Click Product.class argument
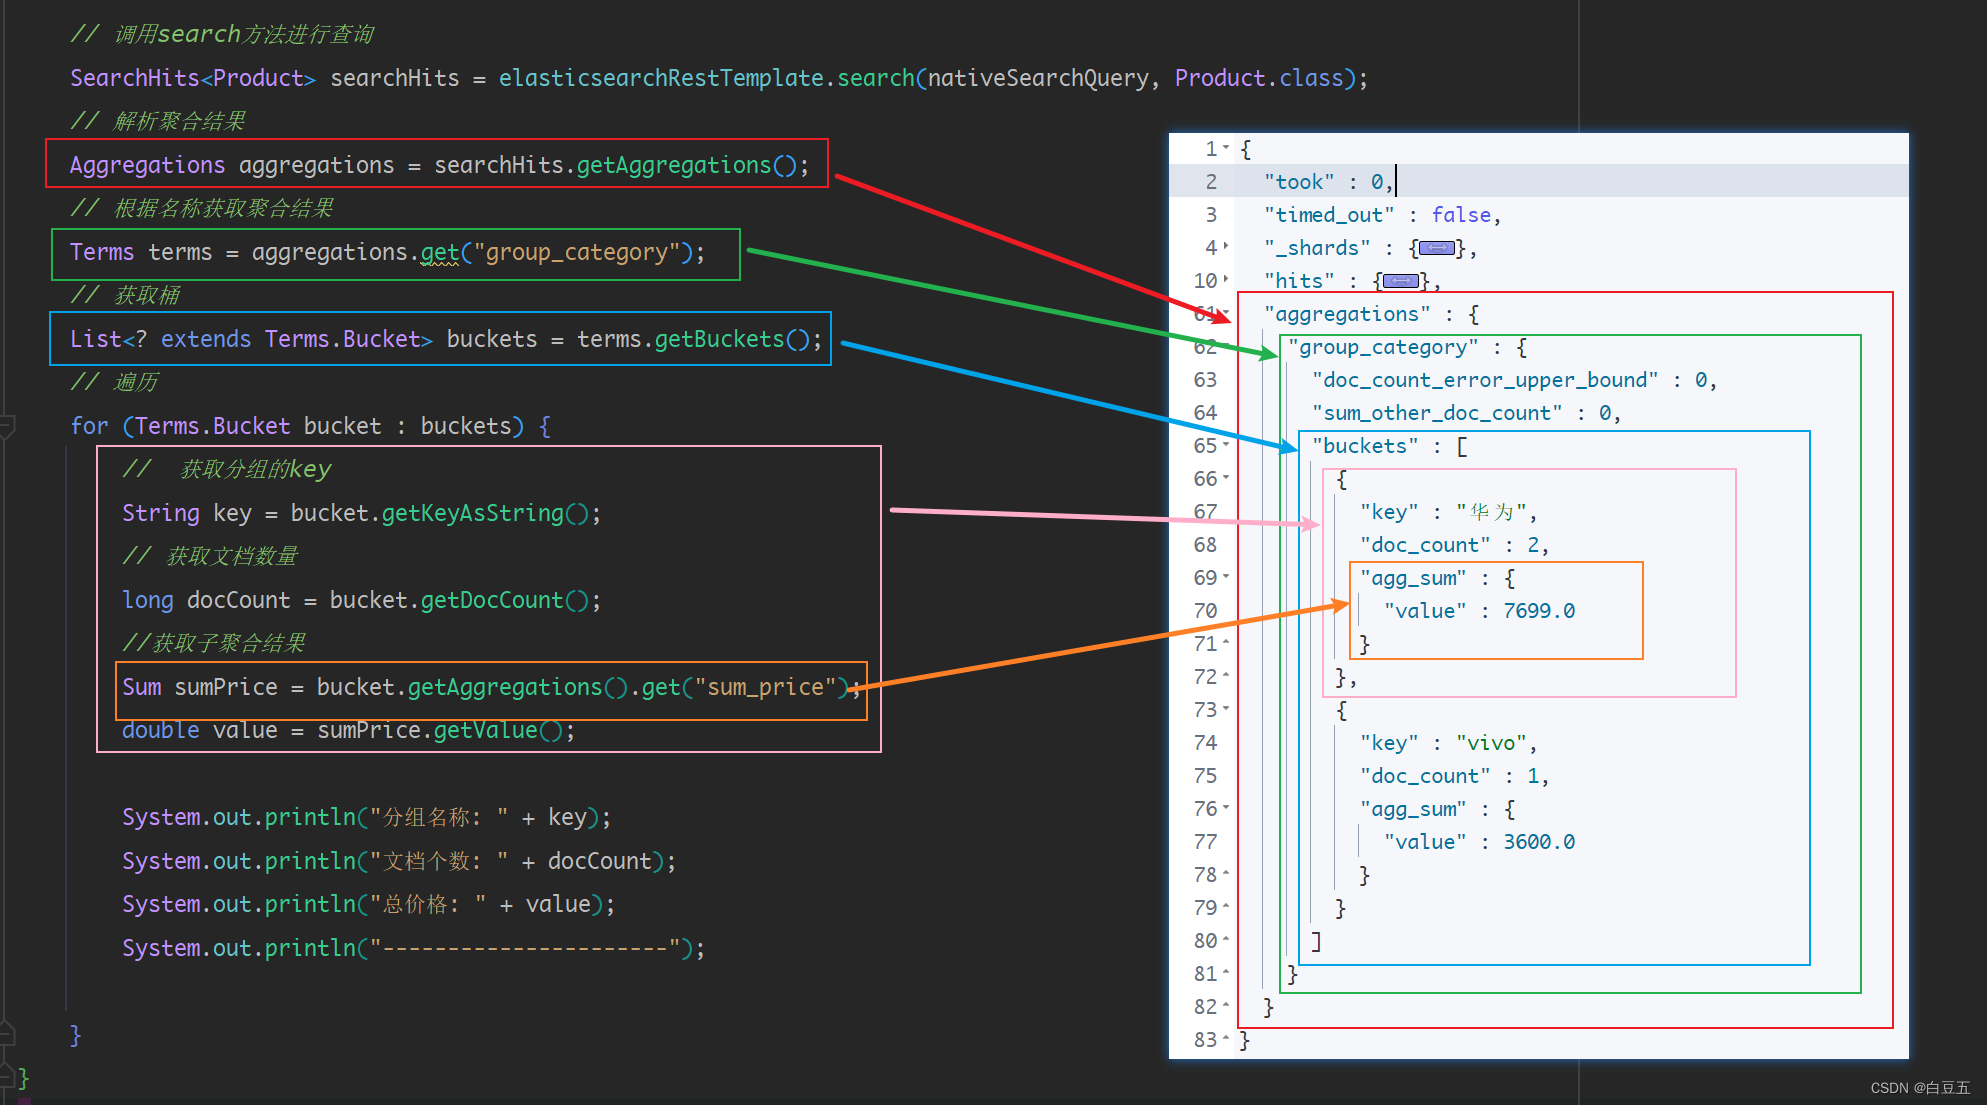Image resolution: width=1987 pixels, height=1105 pixels. [x=1259, y=78]
